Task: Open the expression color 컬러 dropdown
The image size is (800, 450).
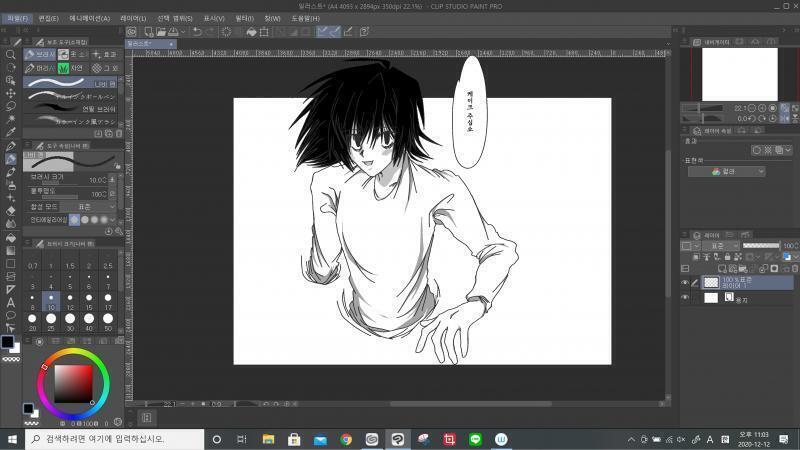Action: tap(727, 172)
